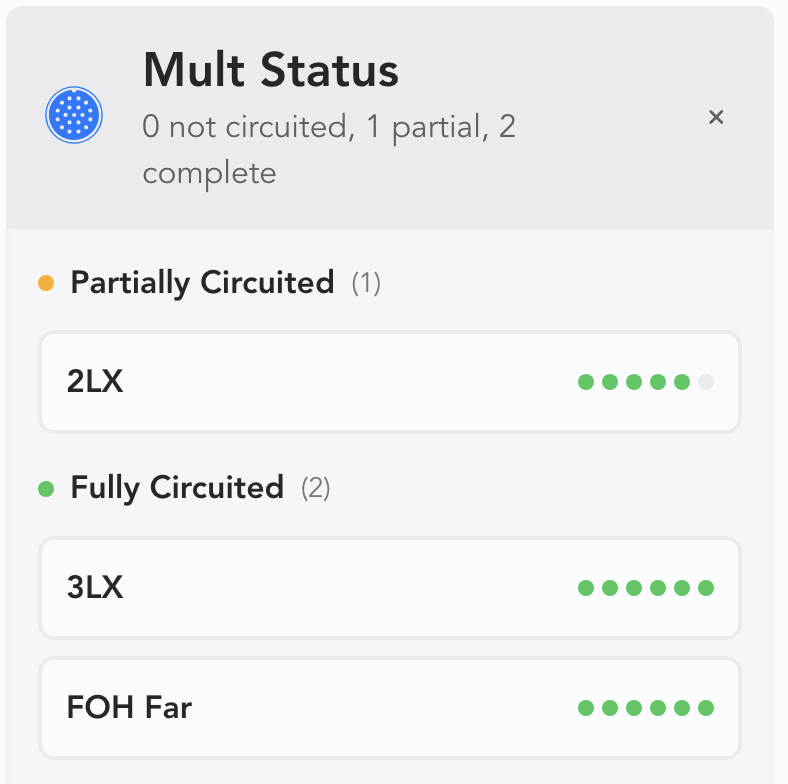Click the first circuit dot on FOH Far
This screenshot has width=788, height=784.
[586, 708]
